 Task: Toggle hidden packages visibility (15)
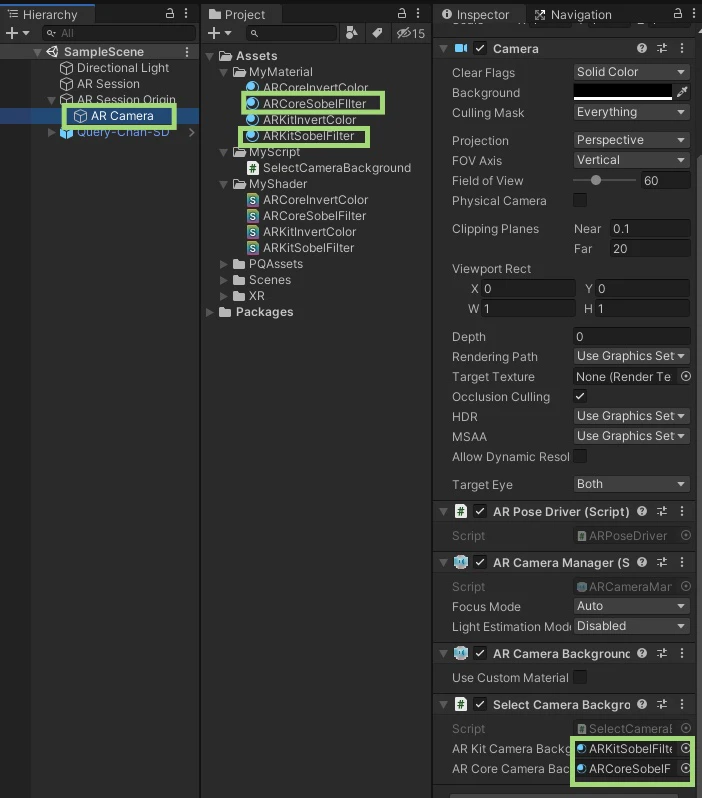point(411,34)
